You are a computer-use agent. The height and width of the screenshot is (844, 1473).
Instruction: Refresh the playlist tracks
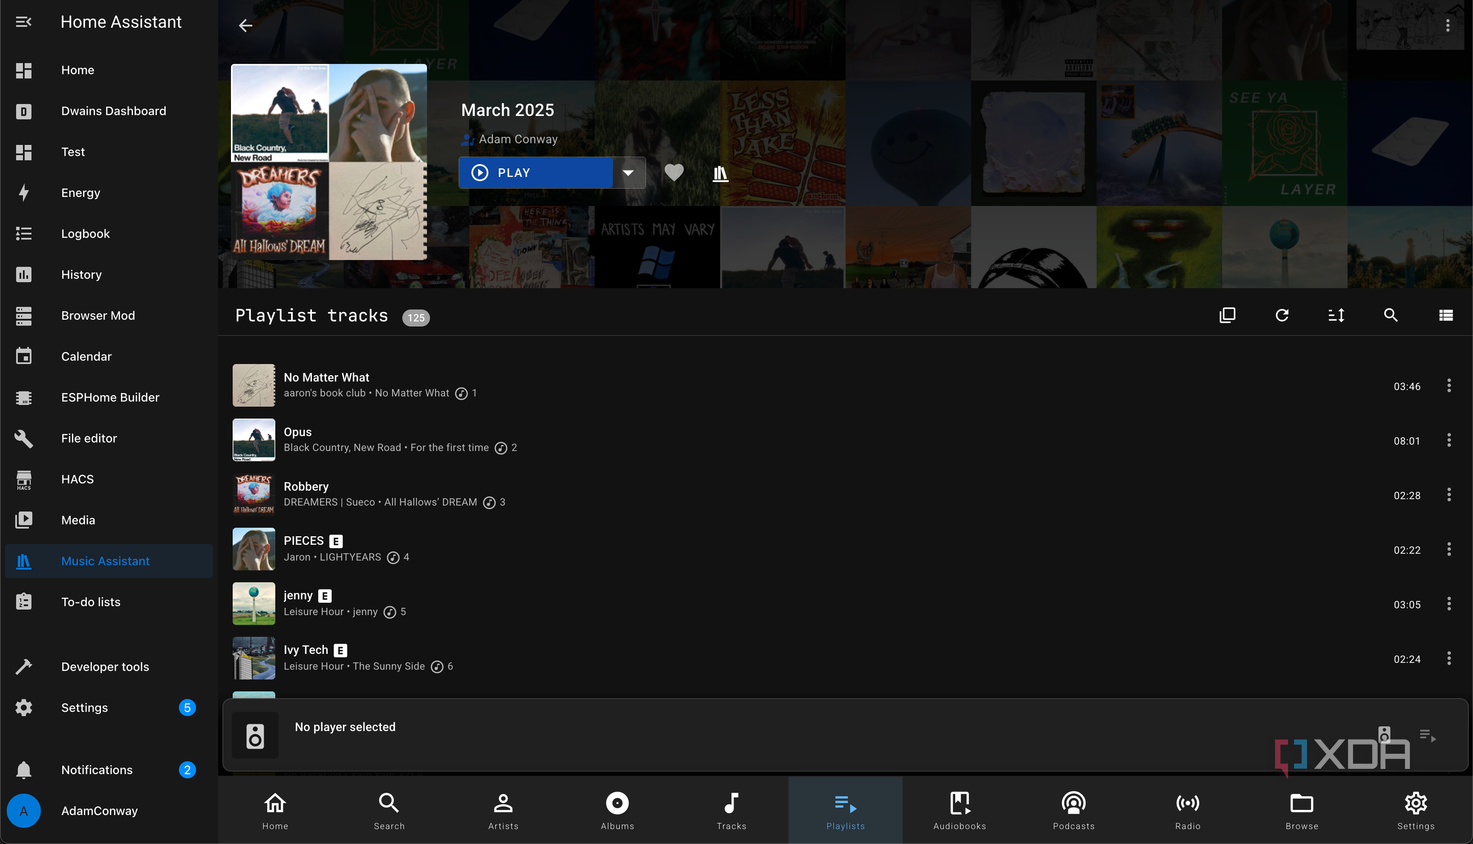[1282, 315]
